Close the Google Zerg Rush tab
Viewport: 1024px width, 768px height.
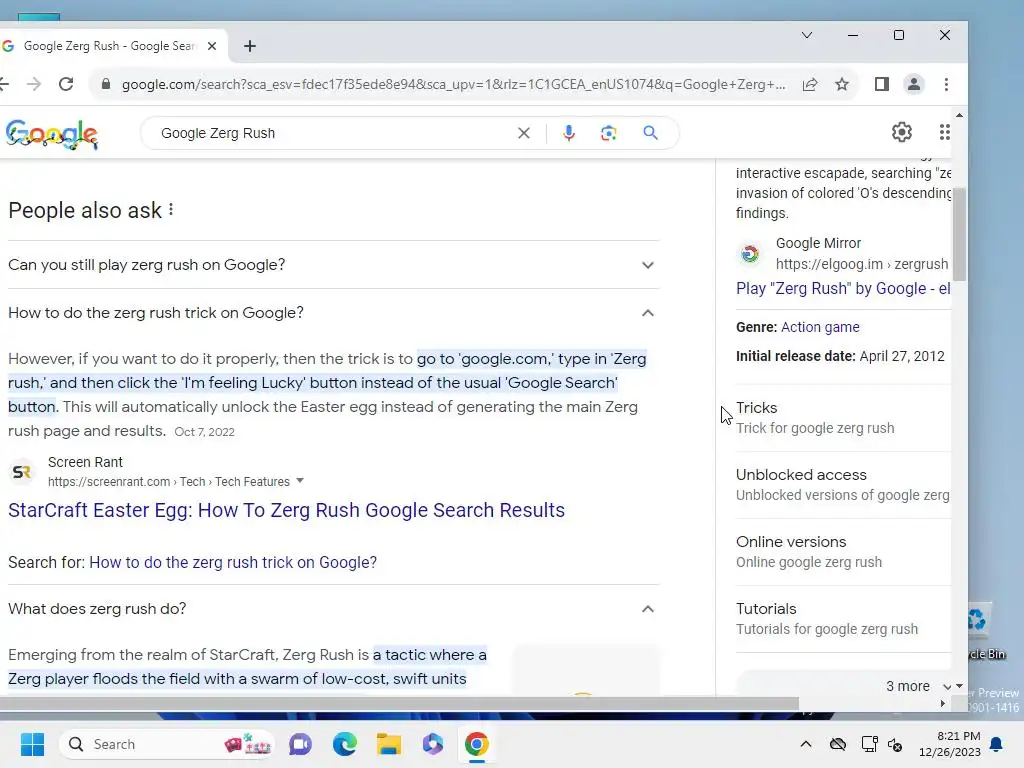coord(212,46)
